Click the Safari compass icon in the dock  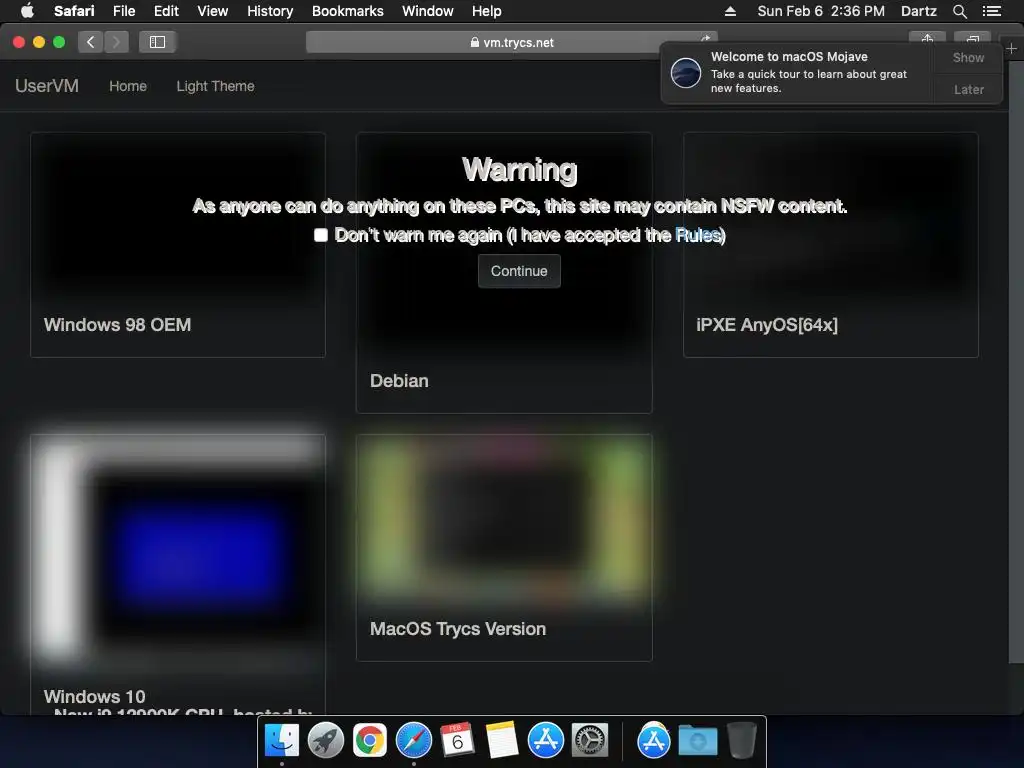coord(414,740)
